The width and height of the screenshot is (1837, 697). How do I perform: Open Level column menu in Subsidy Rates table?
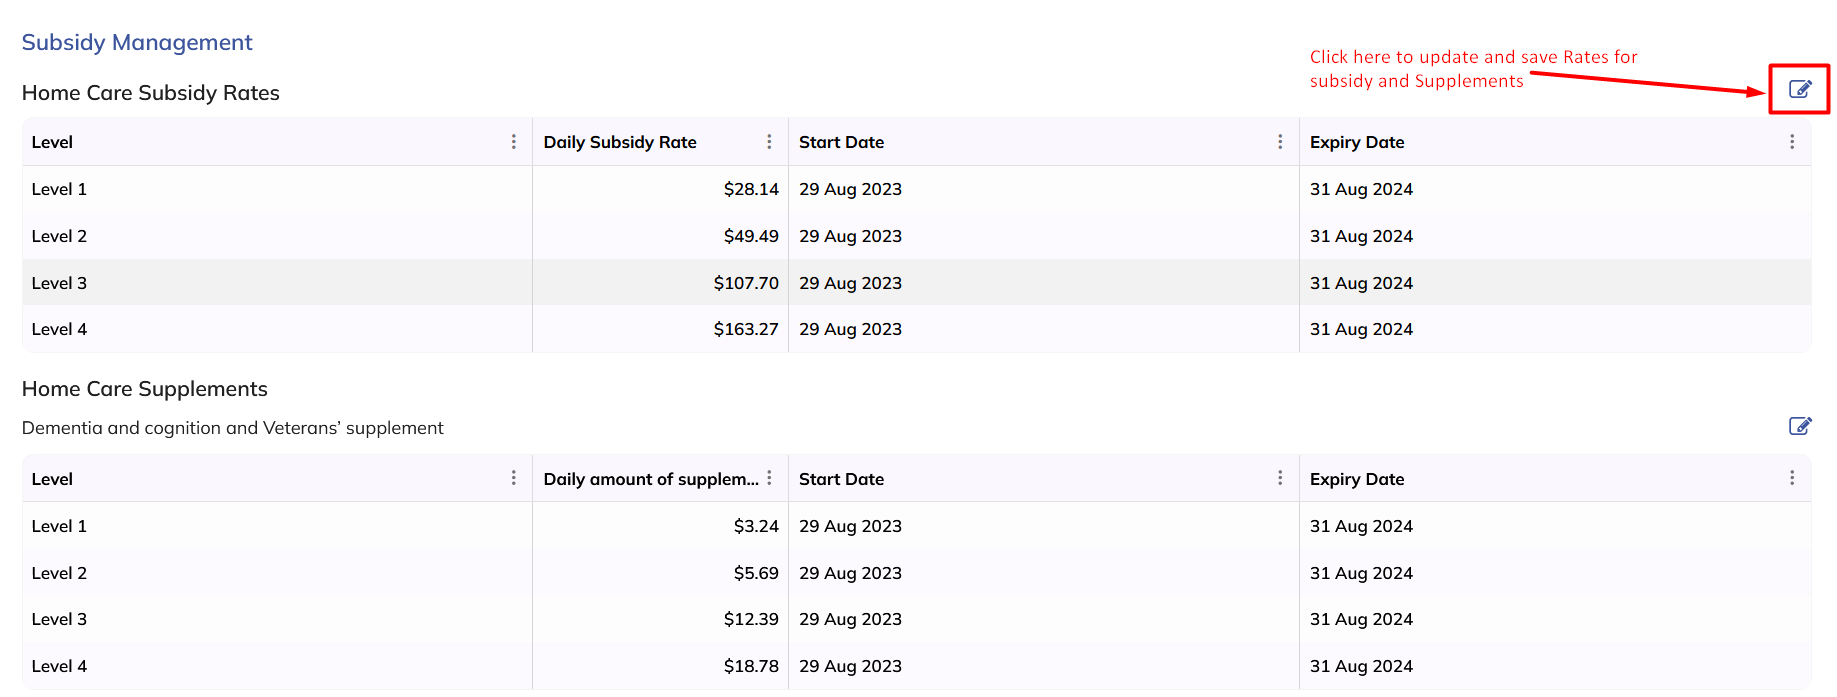pos(514,142)
